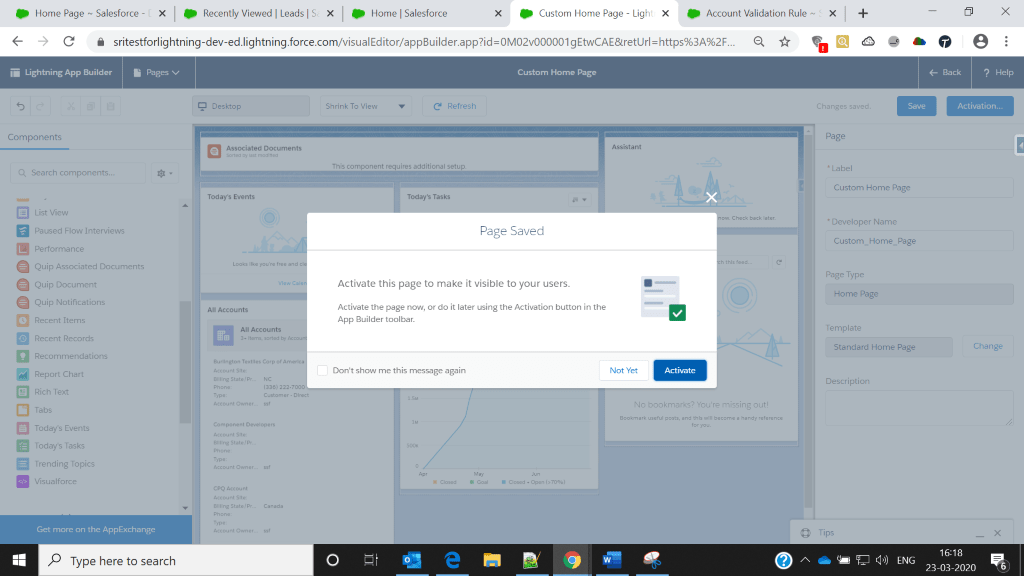Click the redo arrow icon in toolbar
The height and width of the screenshot is (576, 1024).
click(x=42, y=106)
